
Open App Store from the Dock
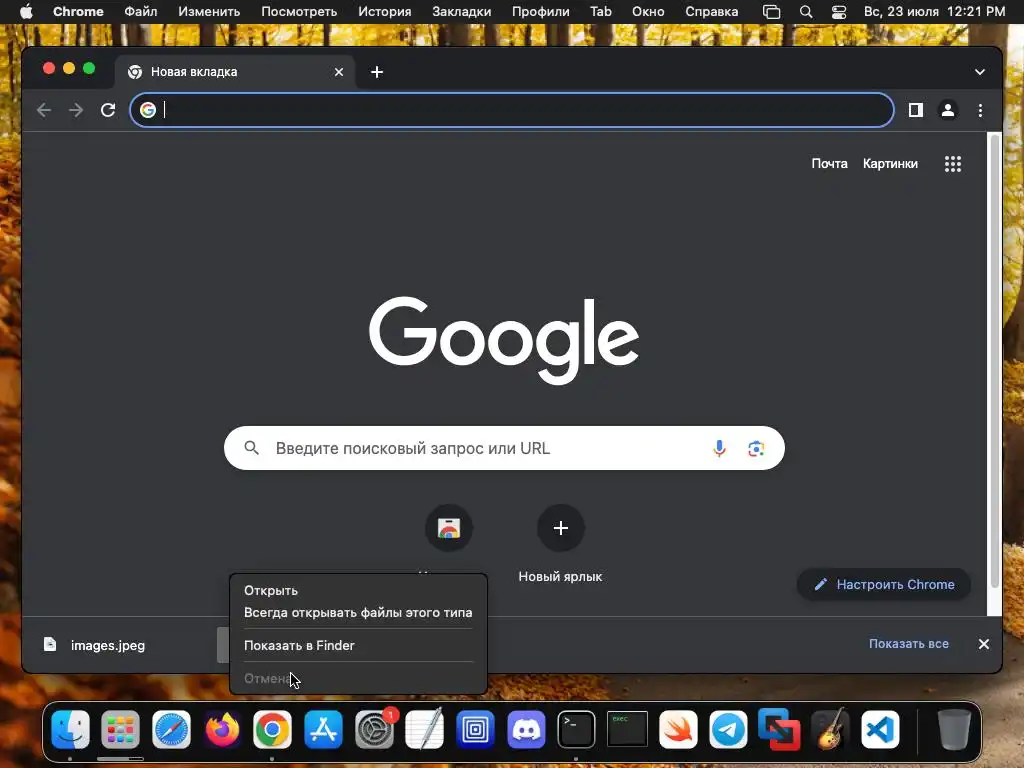323,729
